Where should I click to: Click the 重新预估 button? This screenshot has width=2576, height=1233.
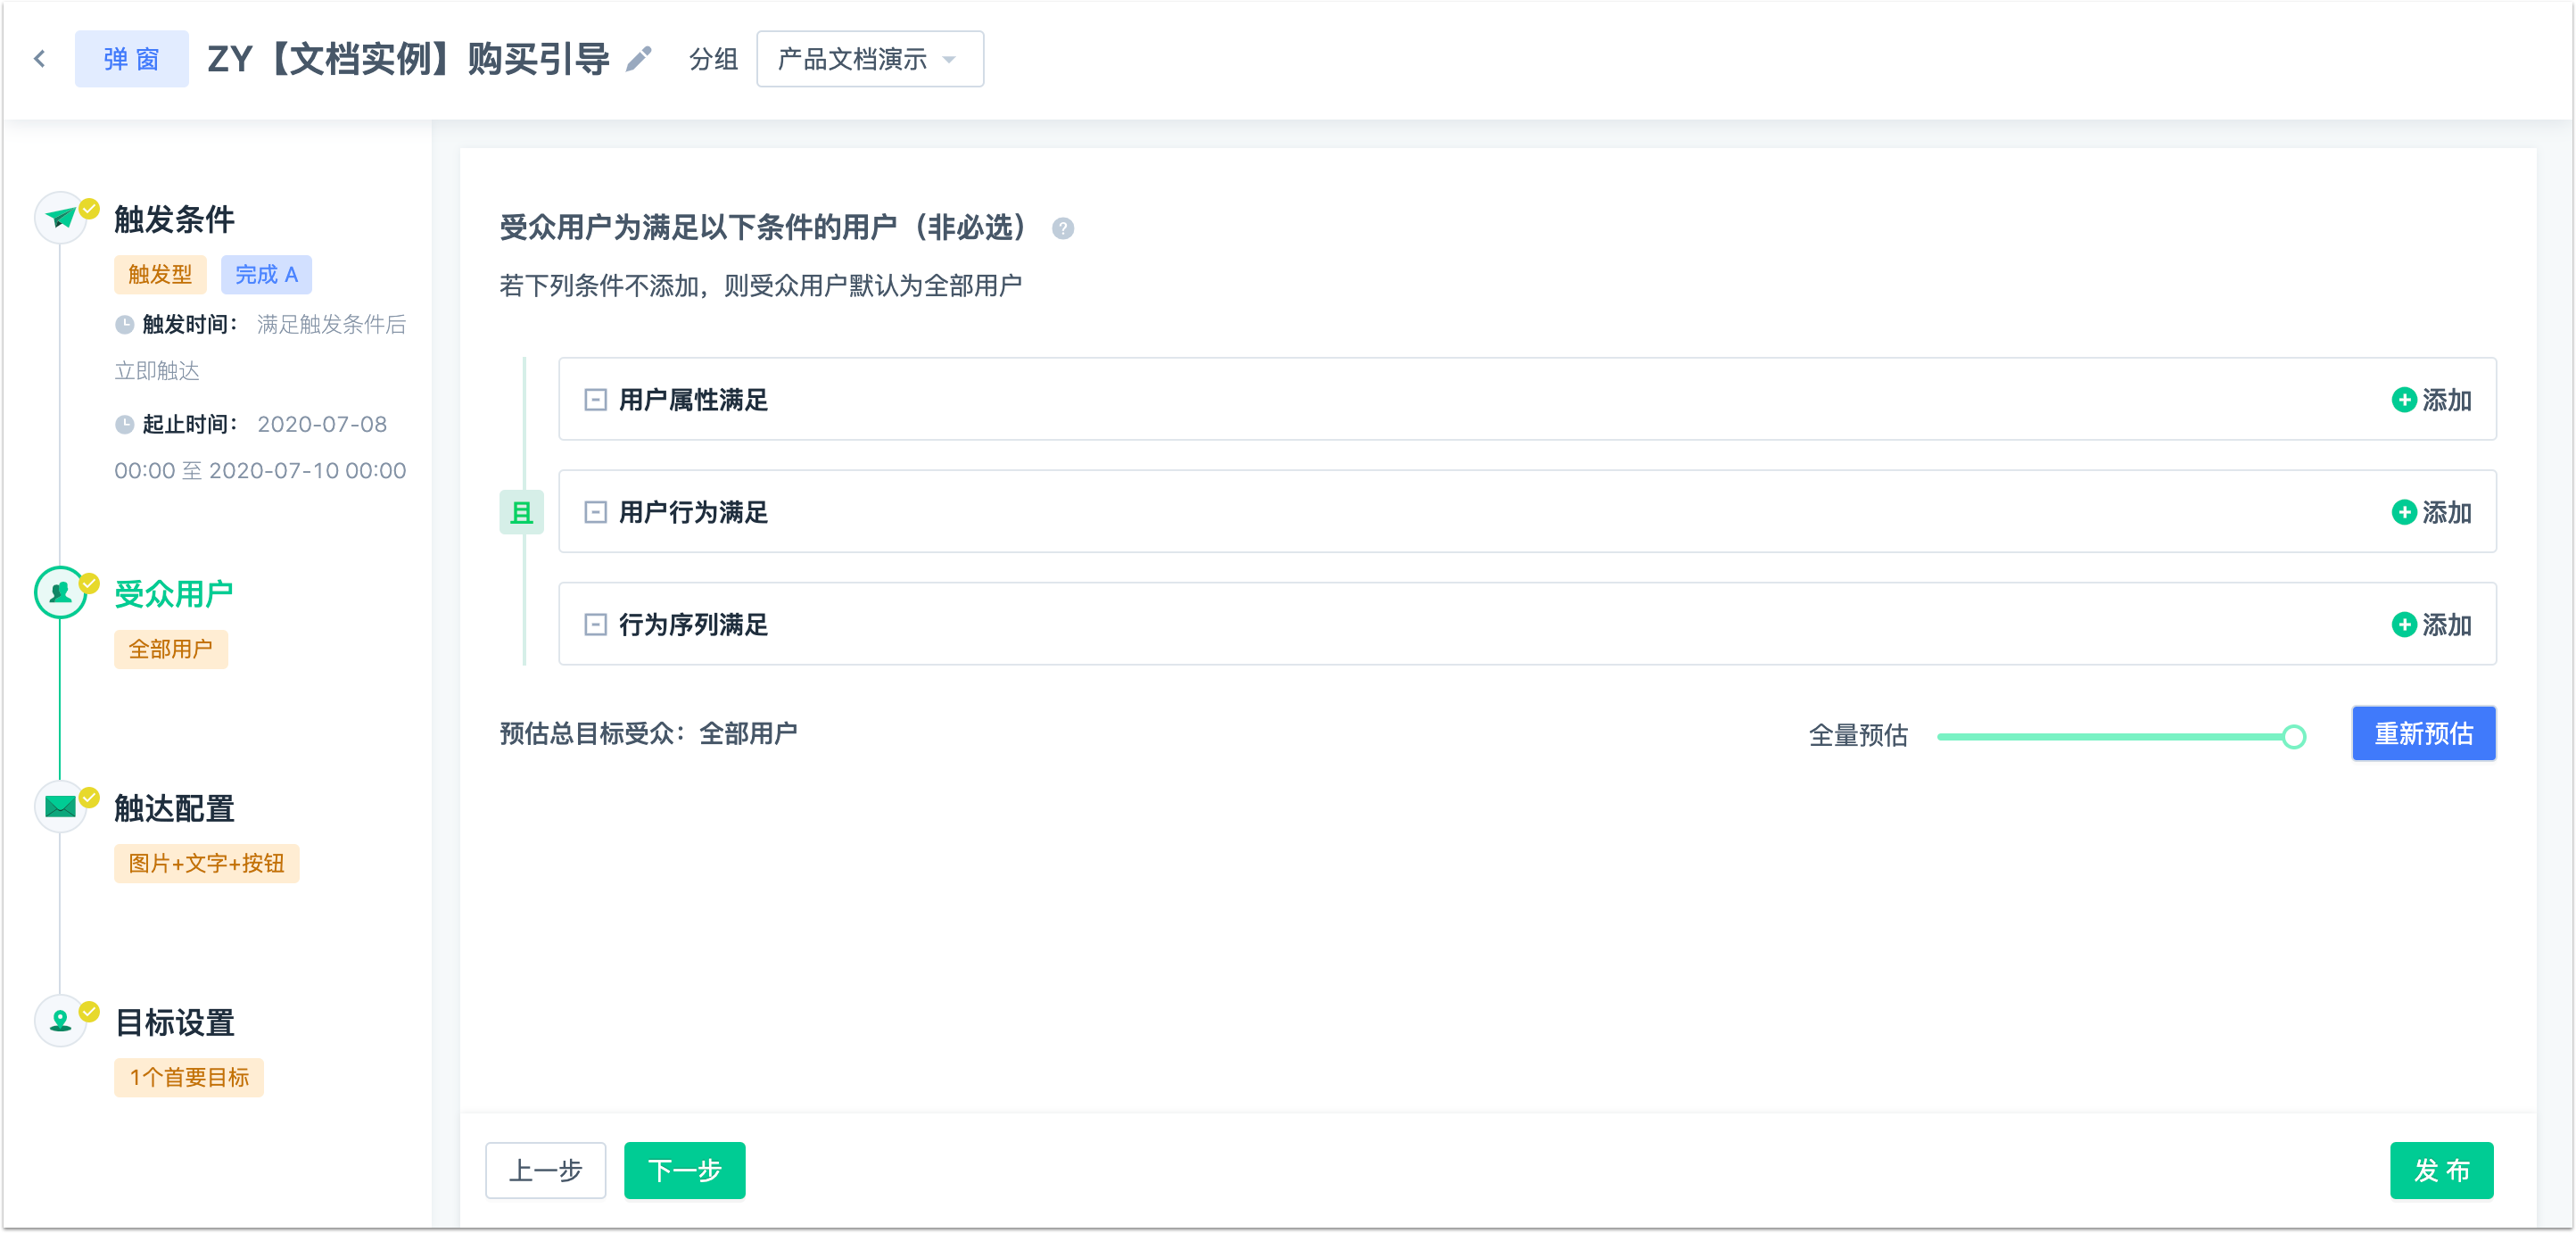point(2423,733)
